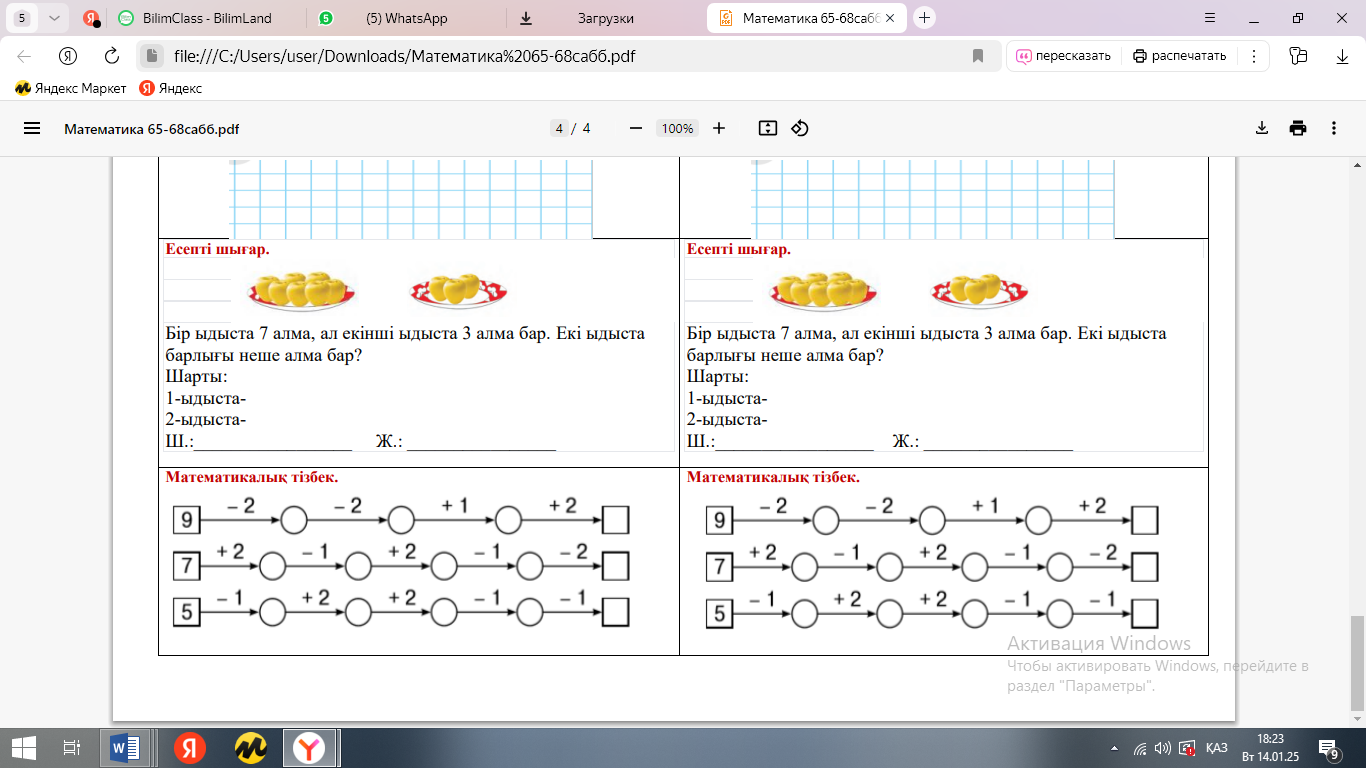Select the Математика 65-68сабб tab
Image resolution: width=1366 pixels, height=768 pixels.
pyautogui.click(x=805, y=18)
